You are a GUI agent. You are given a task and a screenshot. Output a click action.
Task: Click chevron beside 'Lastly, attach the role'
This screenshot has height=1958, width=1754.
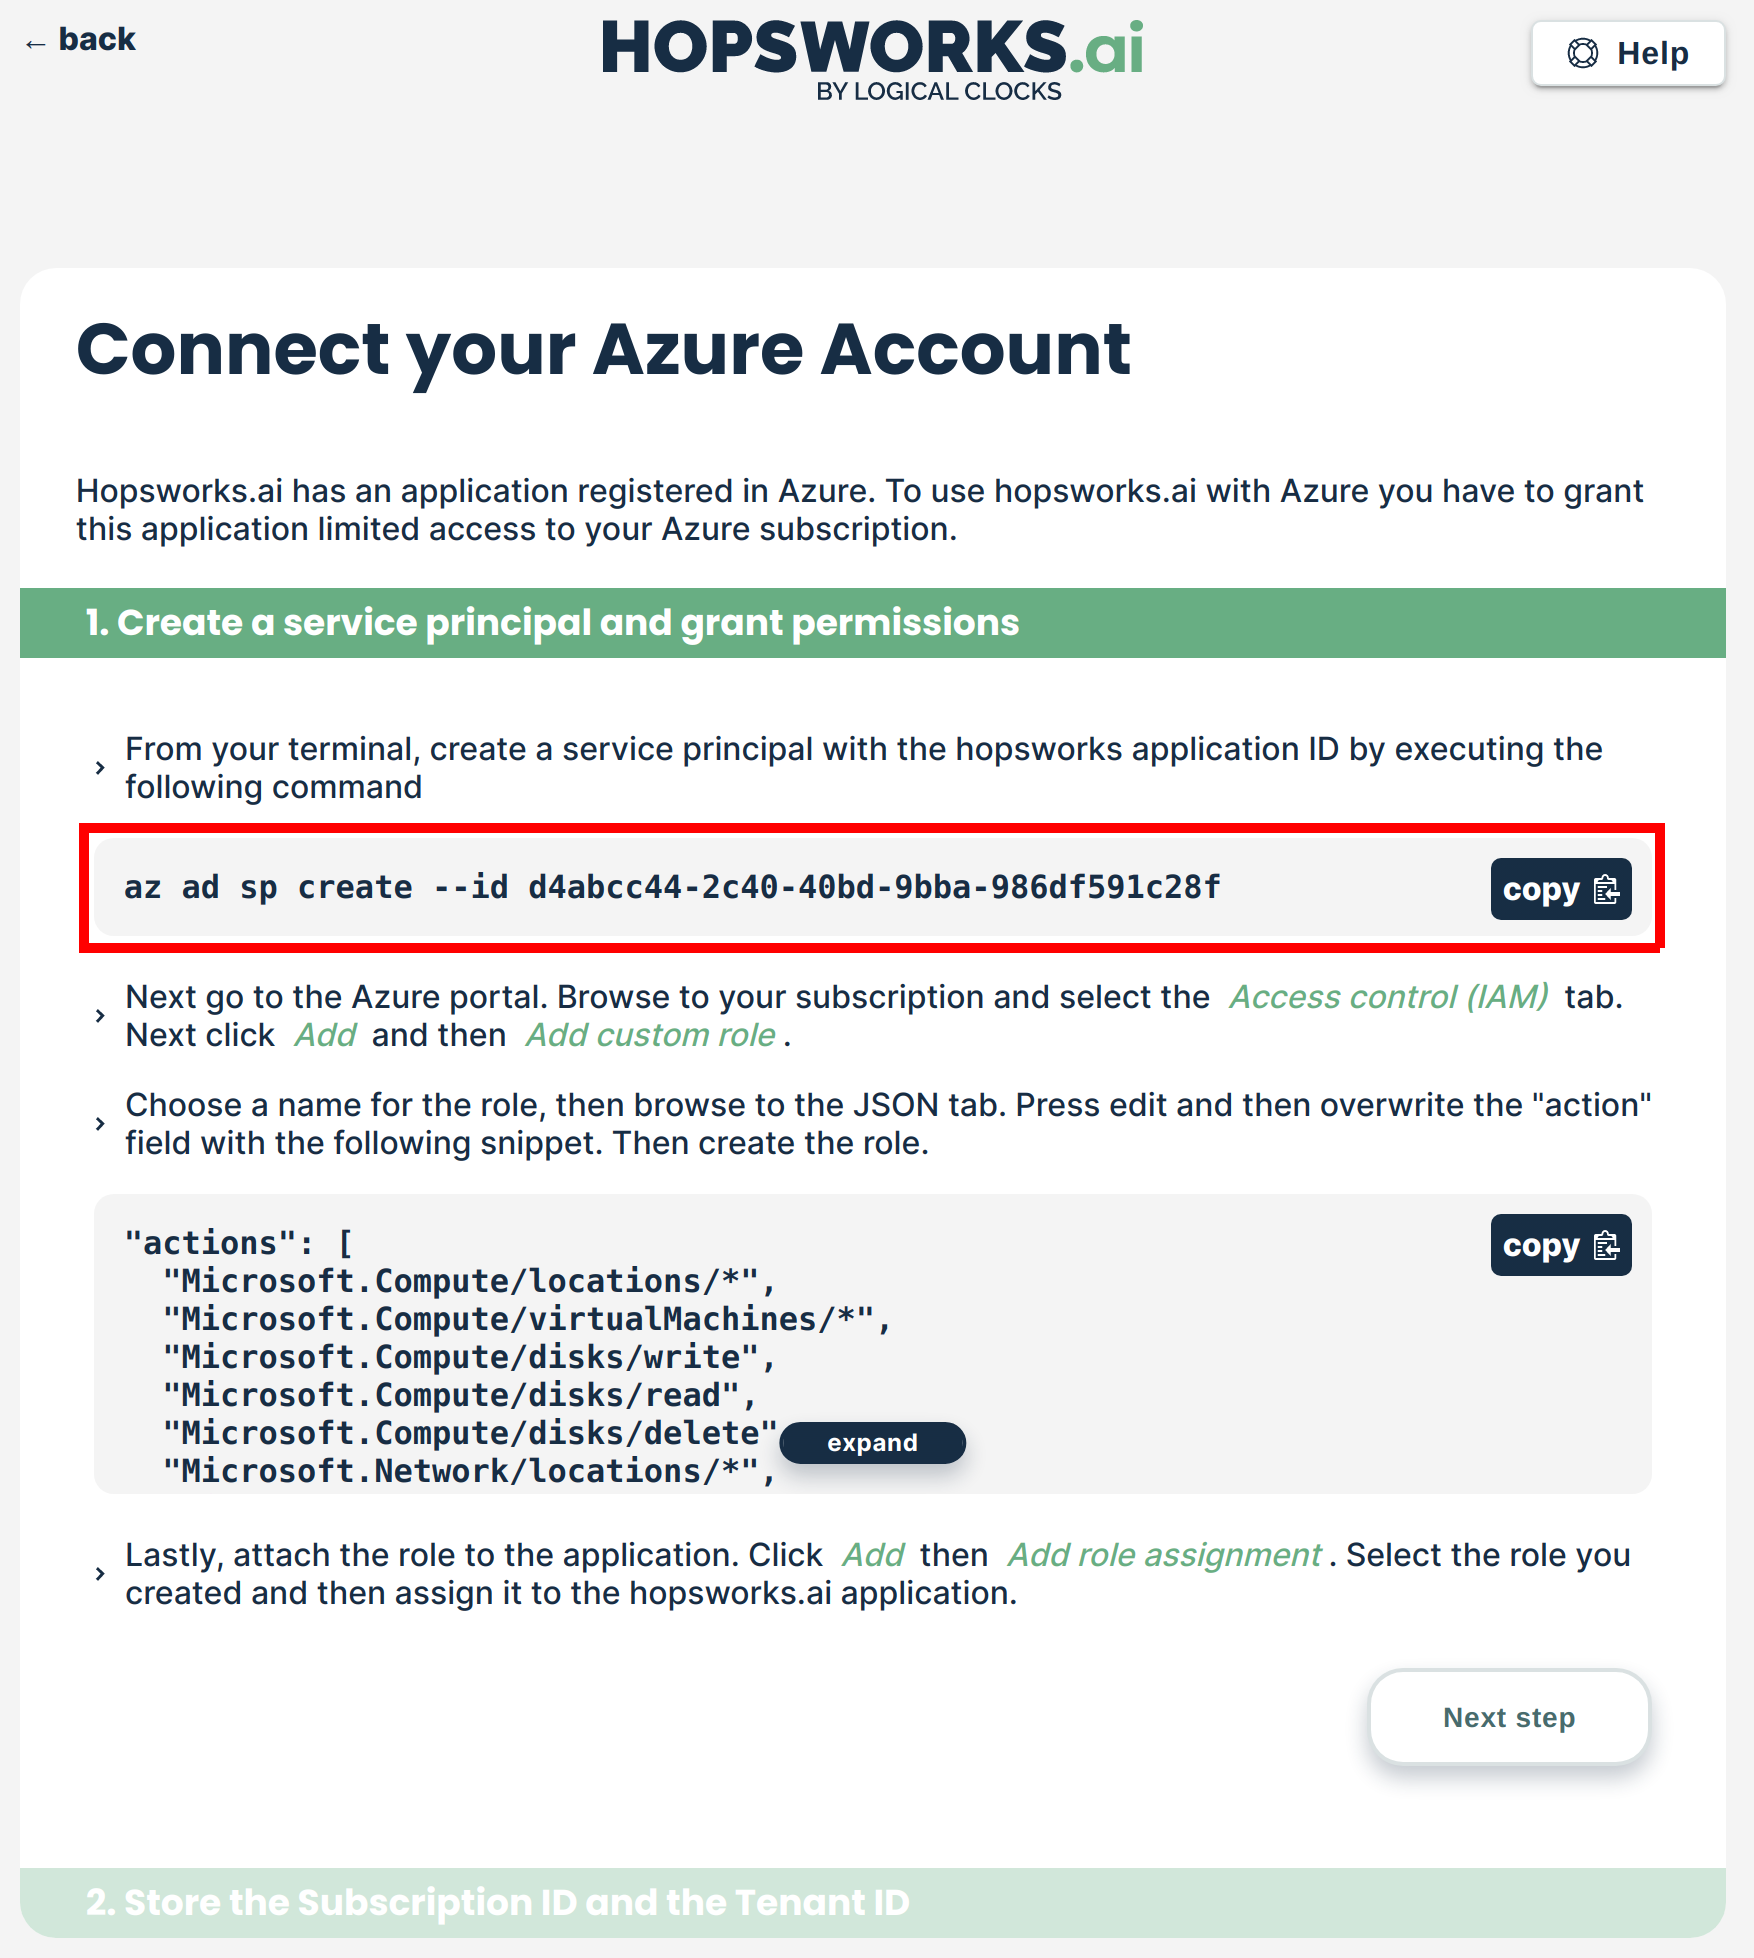coord(100,1574)
